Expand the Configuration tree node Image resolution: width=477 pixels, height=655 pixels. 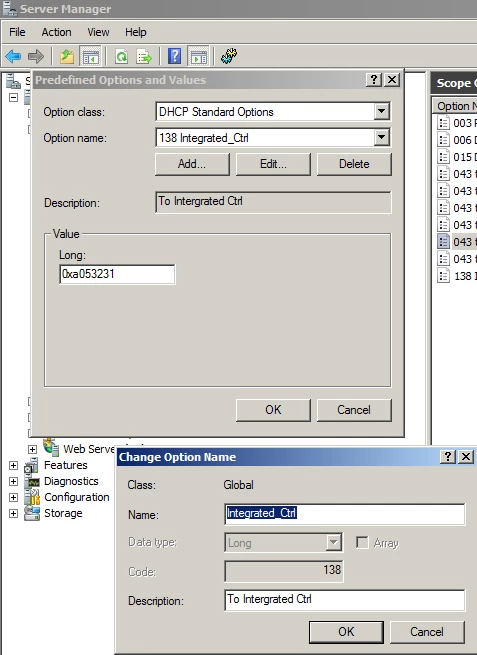coord(13,498)
